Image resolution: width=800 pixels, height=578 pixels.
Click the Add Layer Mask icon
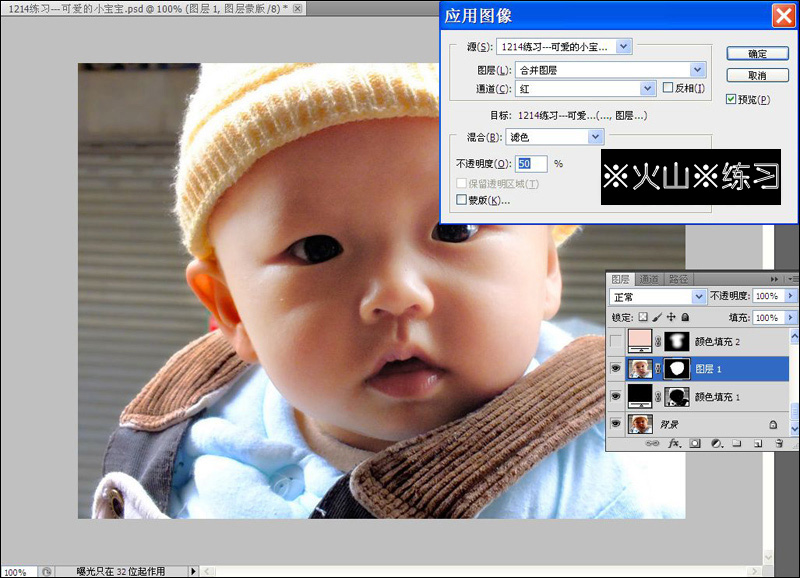coord(695,443)
